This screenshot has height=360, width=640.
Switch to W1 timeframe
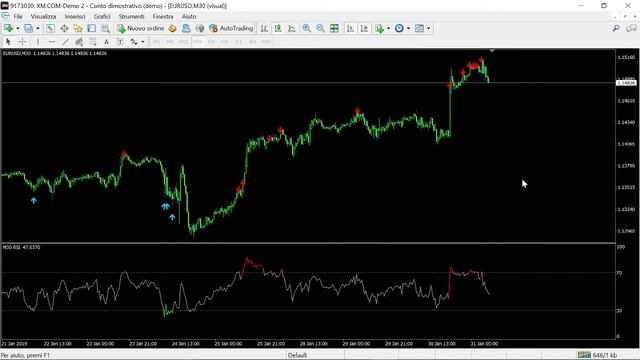(x=252, y=42)
